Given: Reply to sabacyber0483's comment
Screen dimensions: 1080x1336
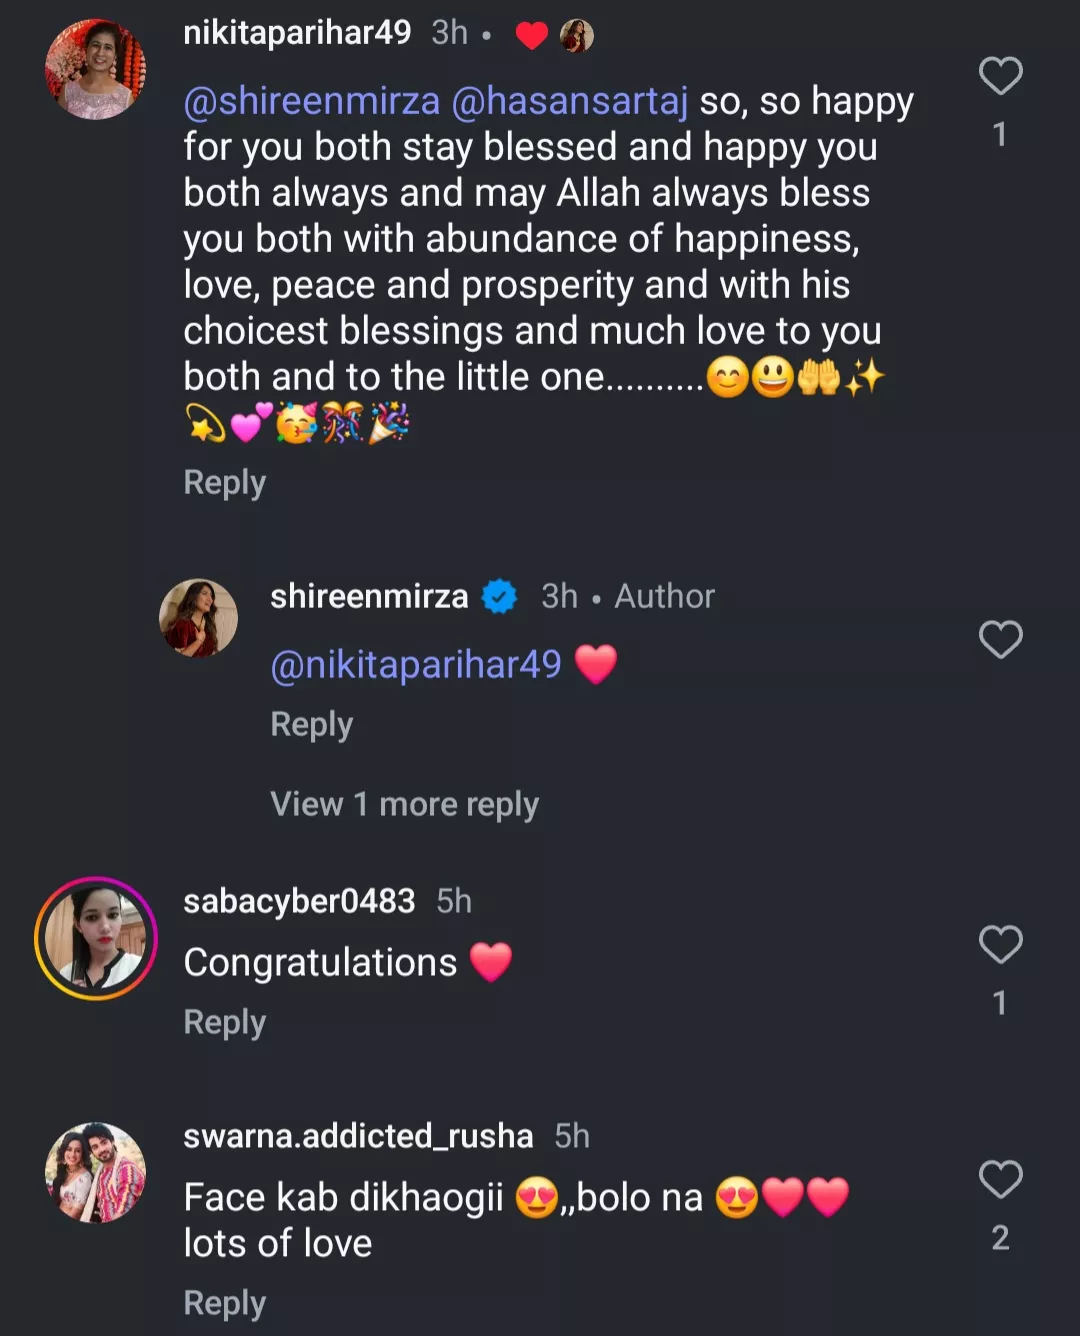Looking at the screenshot, I should [x=224, y=1022].
